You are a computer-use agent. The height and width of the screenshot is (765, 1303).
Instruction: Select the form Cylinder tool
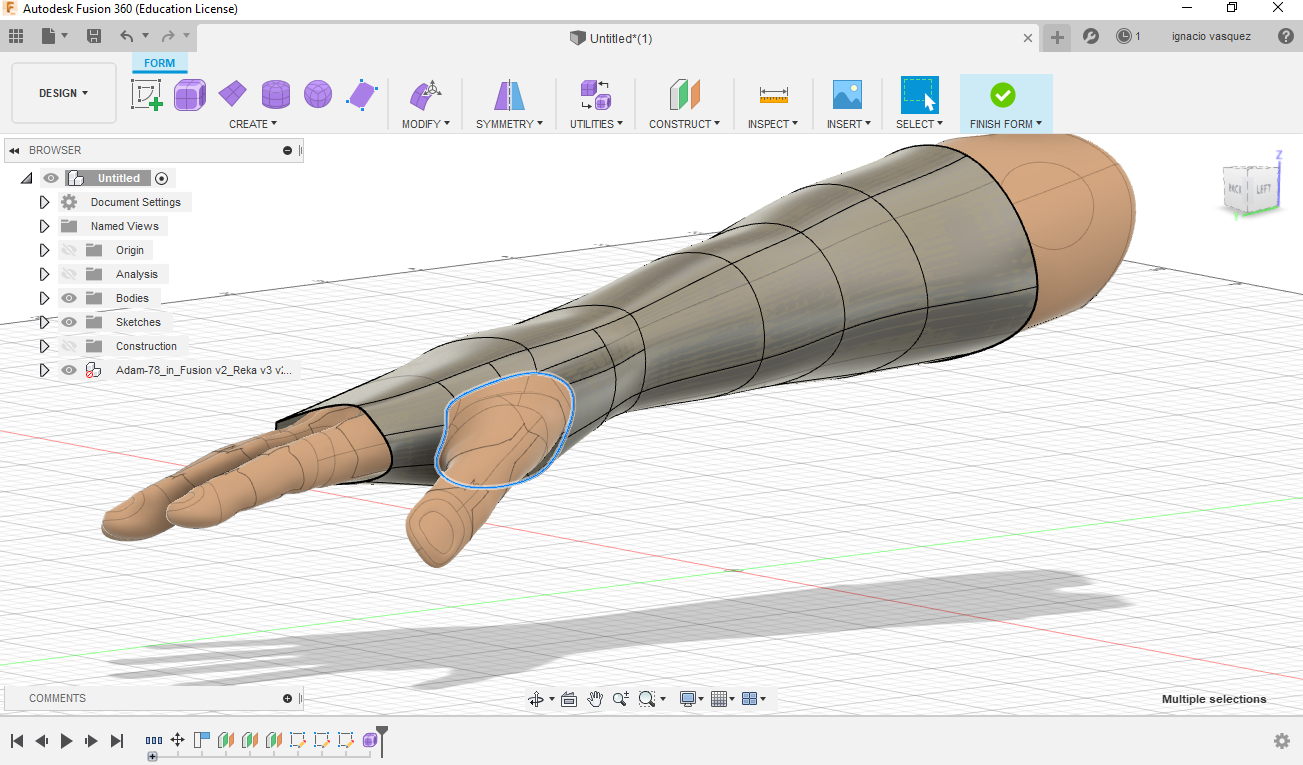tap(276, 95)
